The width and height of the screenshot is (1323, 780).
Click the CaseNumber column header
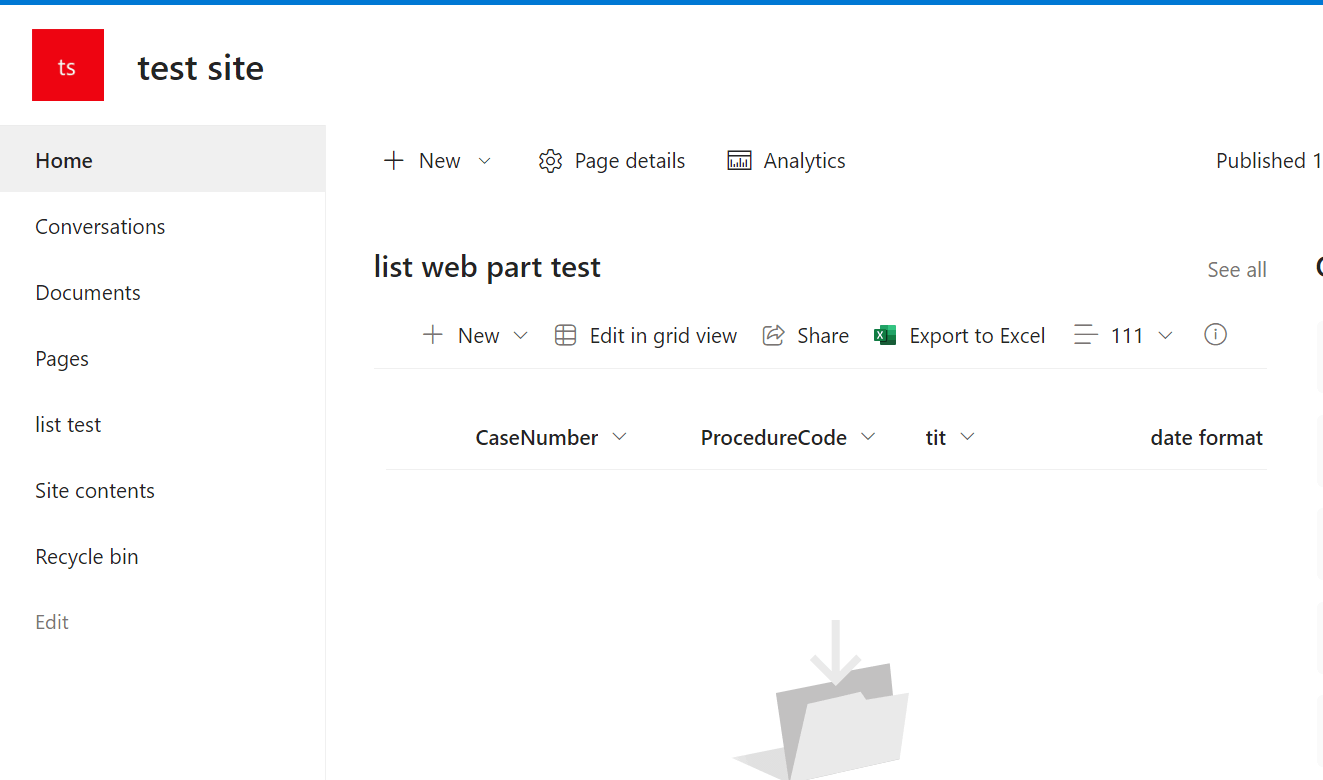[x=537, y=438]
